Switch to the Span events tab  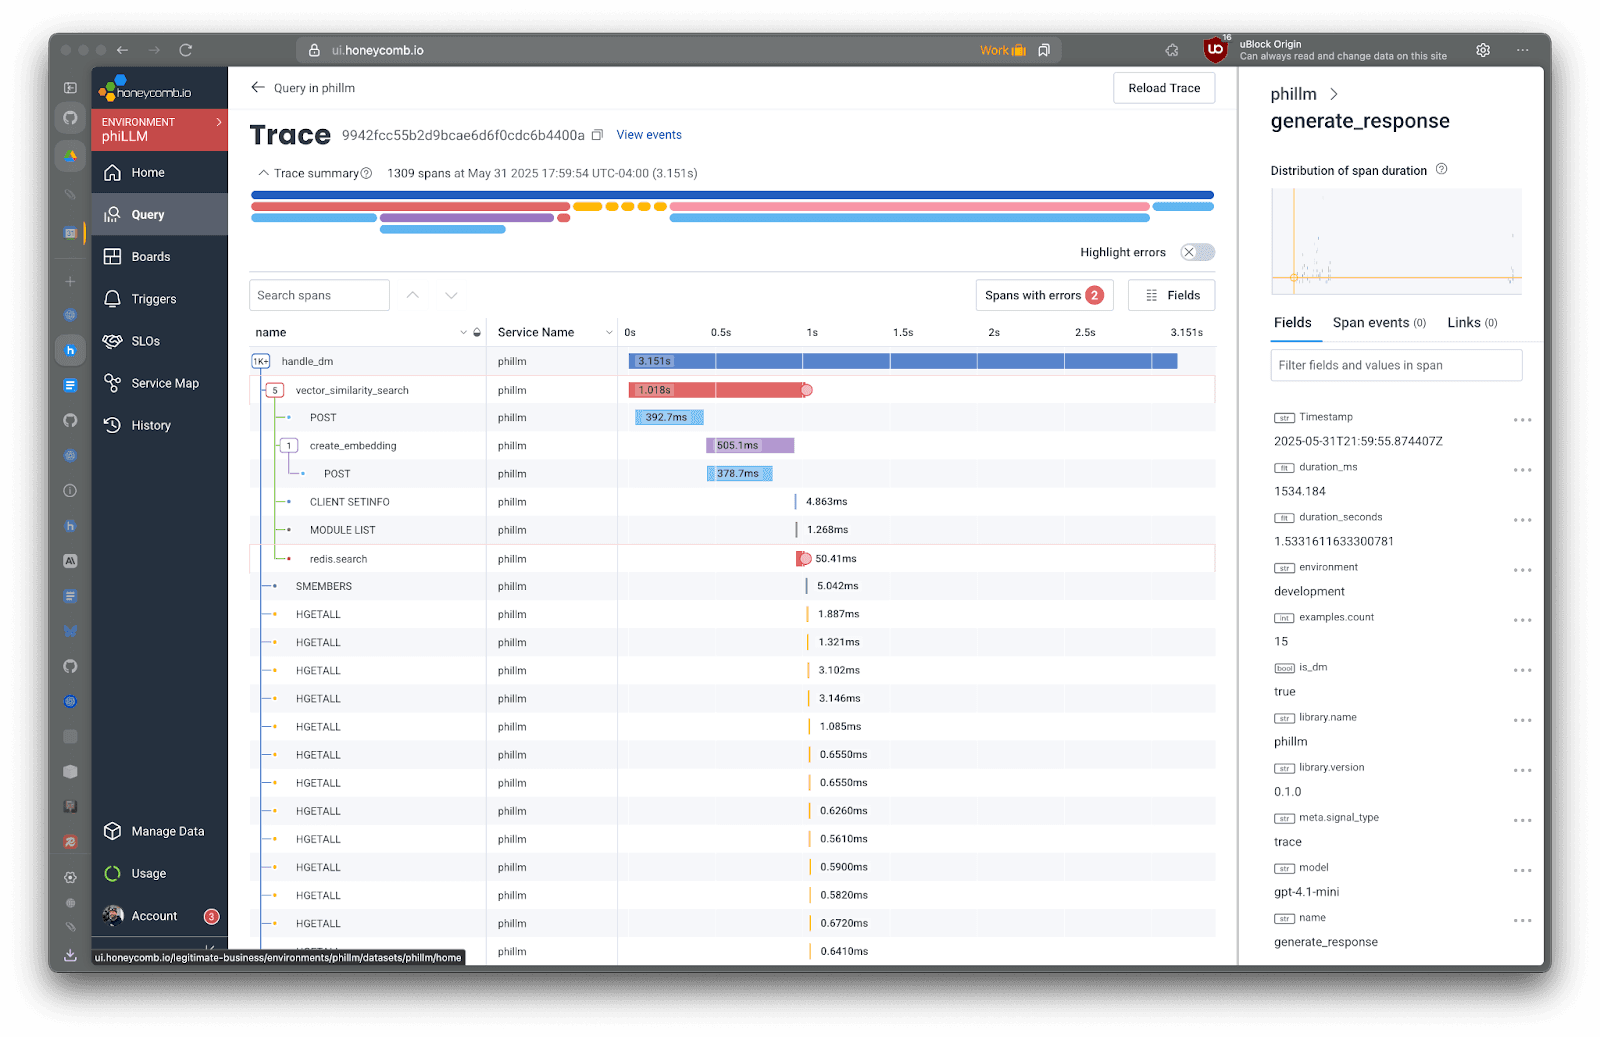(1378, 323)
